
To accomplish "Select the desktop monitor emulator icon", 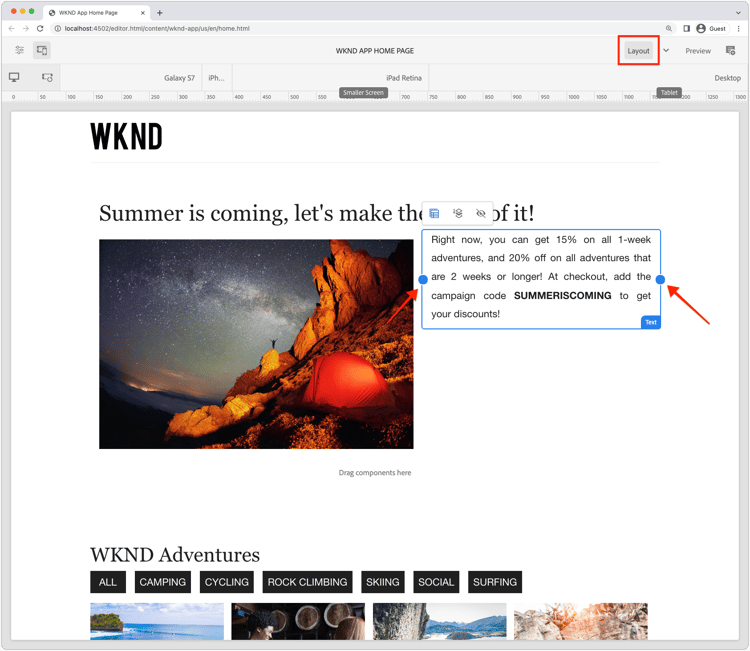I will 14,77.
